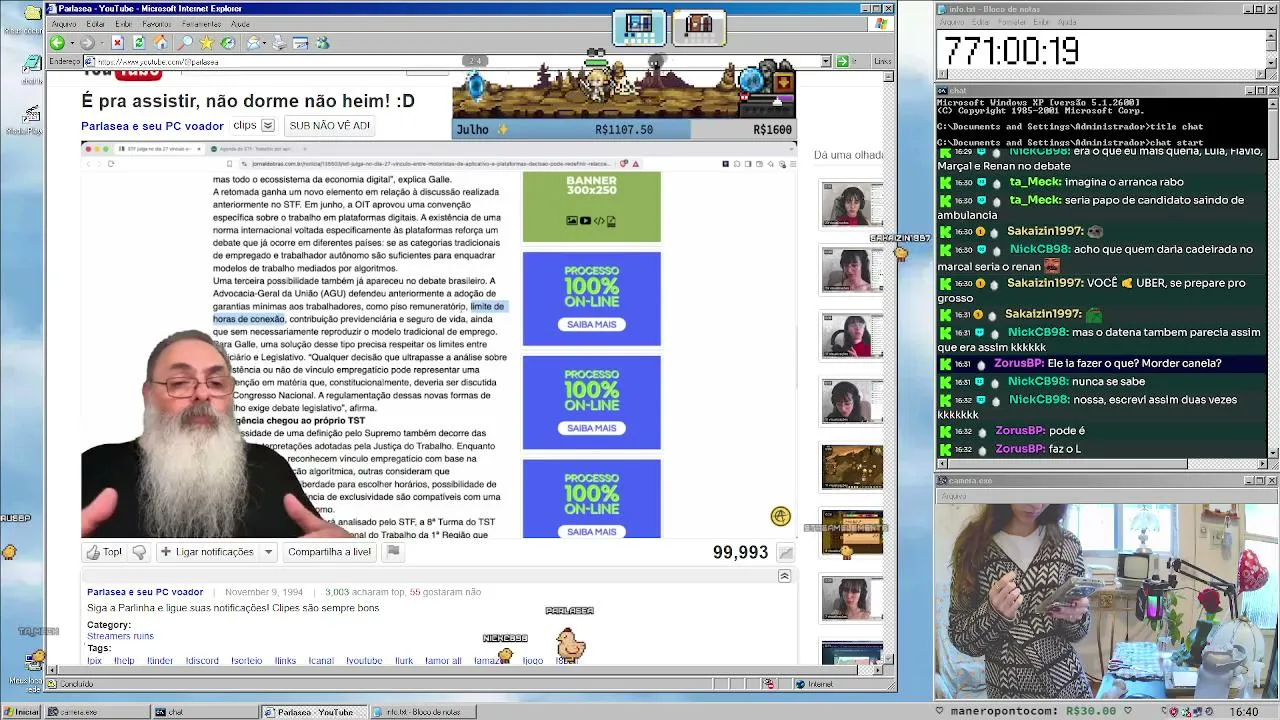
Task: Click the !sorteio tag link
Action: coord(246,661)
